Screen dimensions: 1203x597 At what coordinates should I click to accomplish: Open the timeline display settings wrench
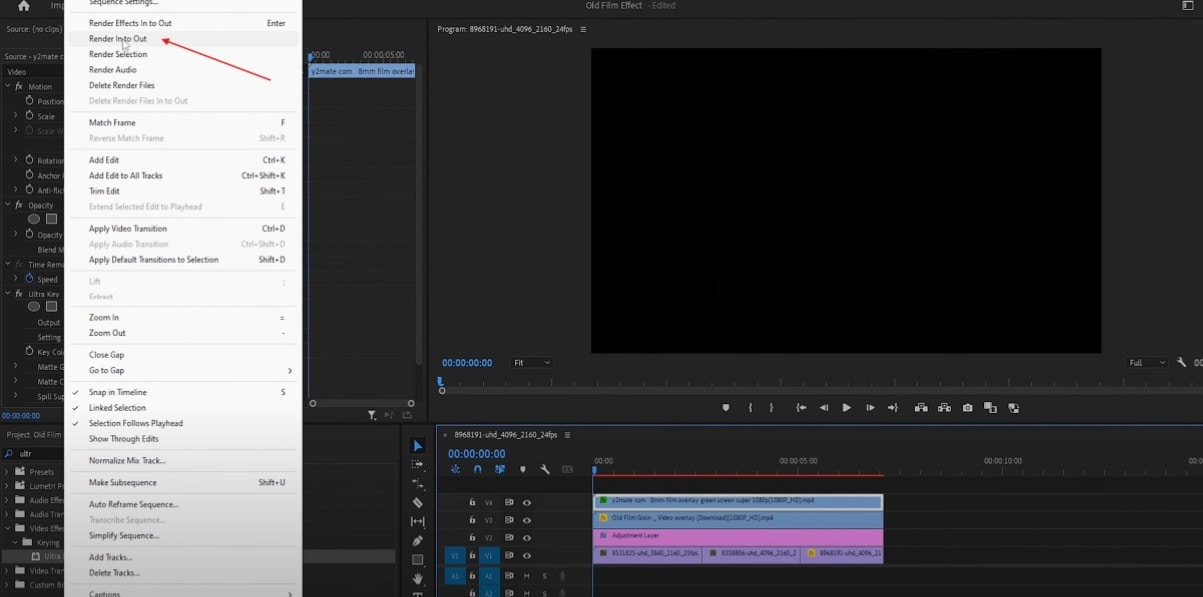coord(543,468)
